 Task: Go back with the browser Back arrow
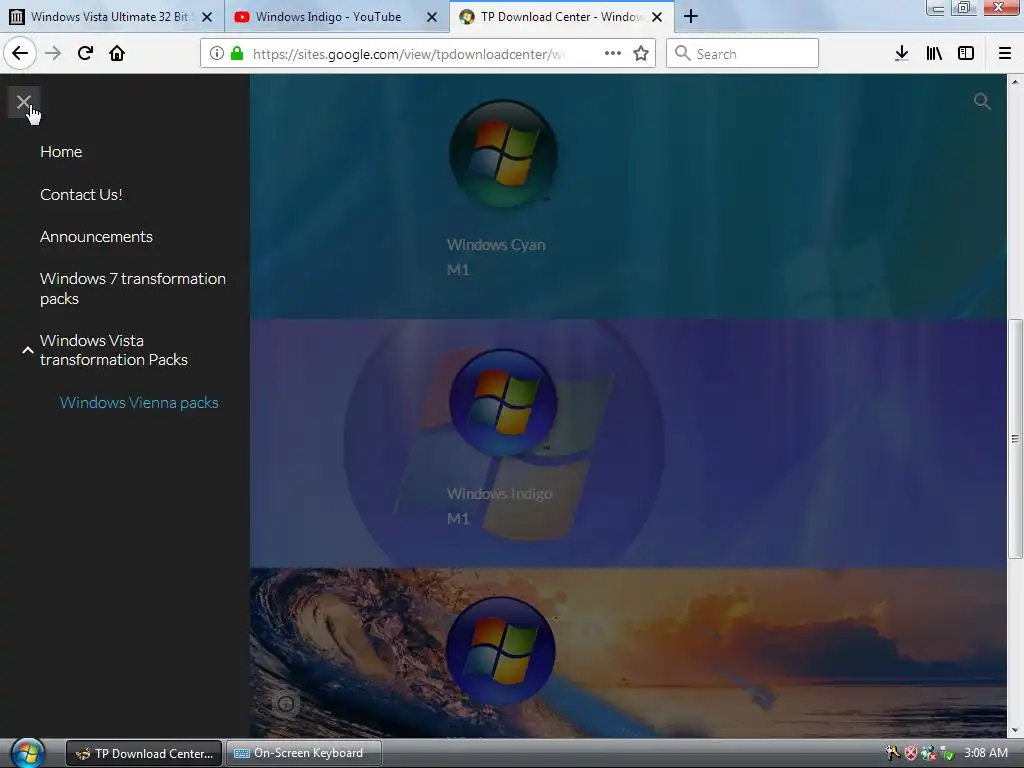[x=20, y=53]
